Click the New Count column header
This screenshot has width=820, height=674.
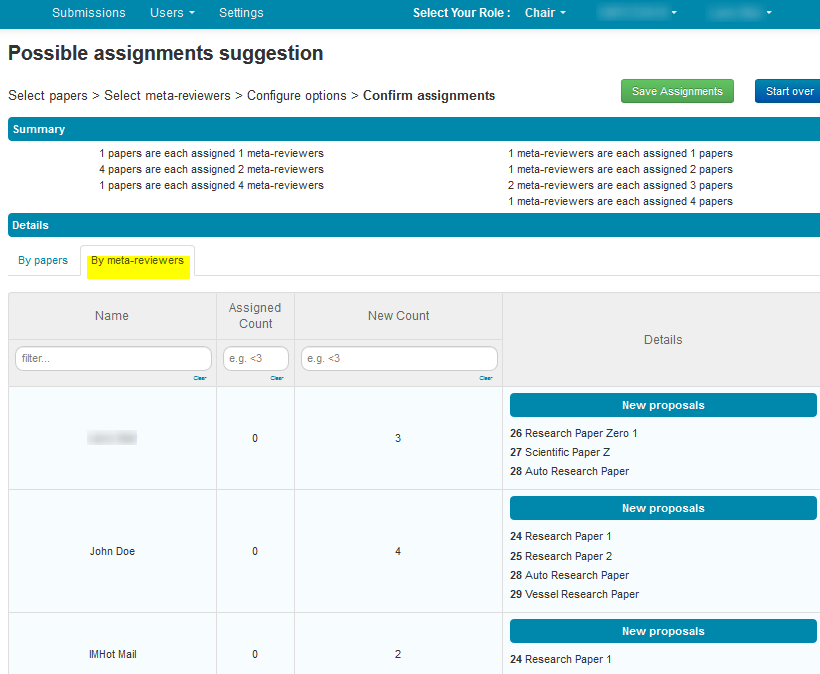coord(398,316)
